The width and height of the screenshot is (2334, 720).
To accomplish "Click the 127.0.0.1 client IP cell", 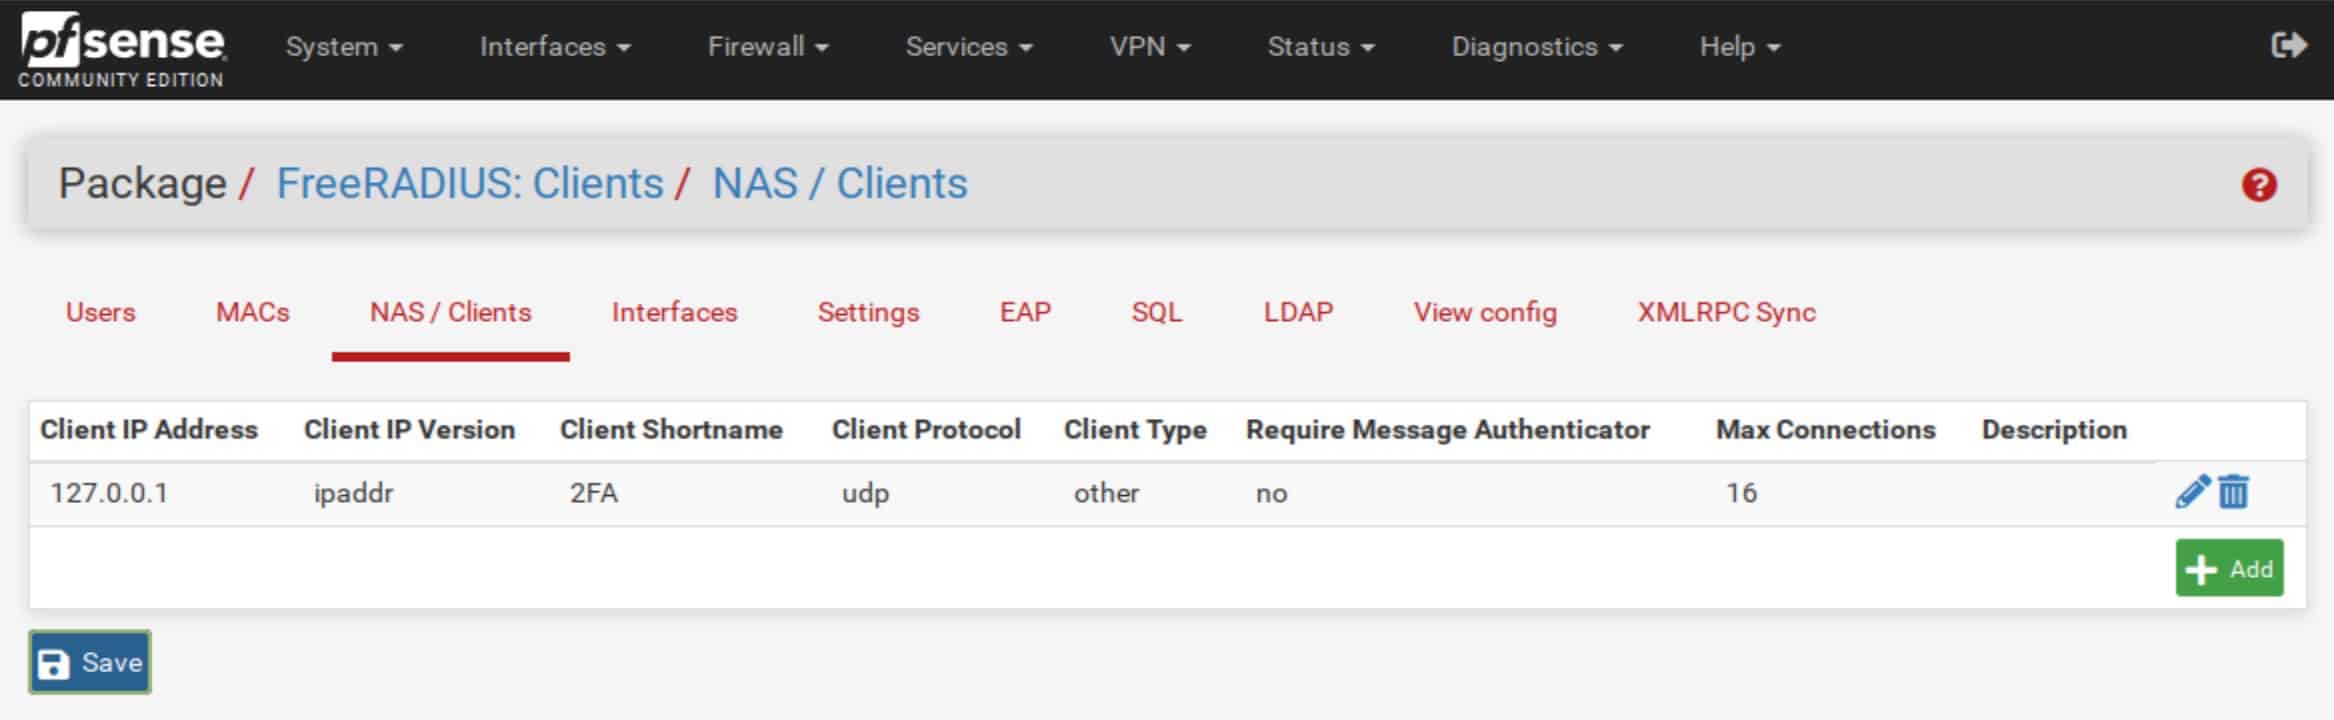I will 109,493.
